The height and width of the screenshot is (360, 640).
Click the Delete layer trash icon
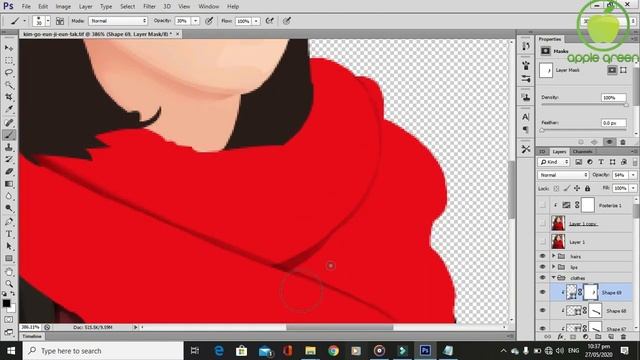coord(623,337)
